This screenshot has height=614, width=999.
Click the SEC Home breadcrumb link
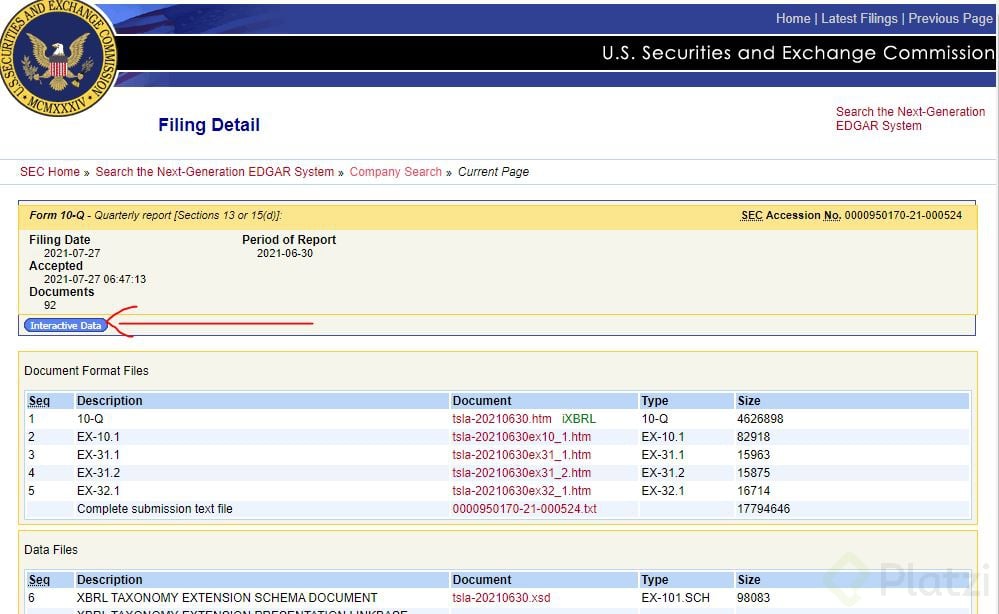tap(50, 172)
